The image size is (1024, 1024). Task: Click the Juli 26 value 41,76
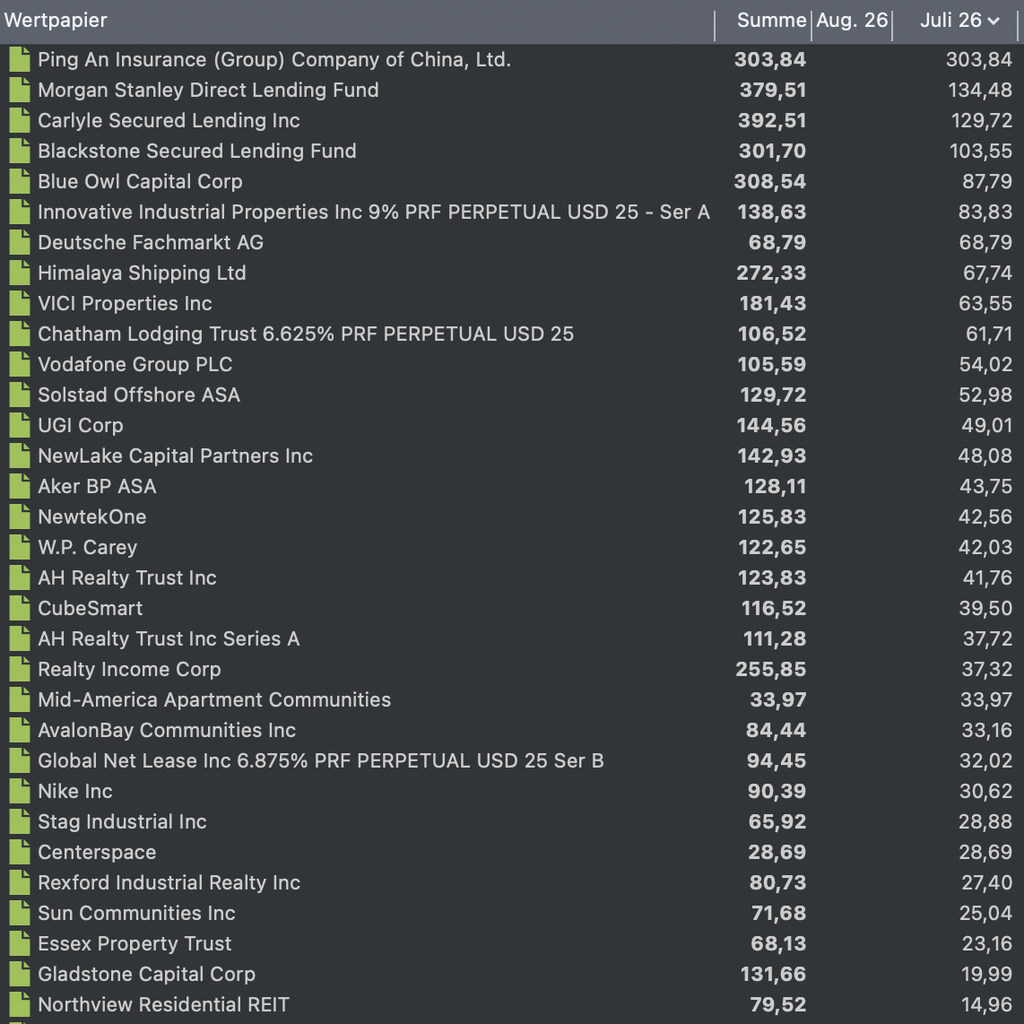tap(987, 578)
